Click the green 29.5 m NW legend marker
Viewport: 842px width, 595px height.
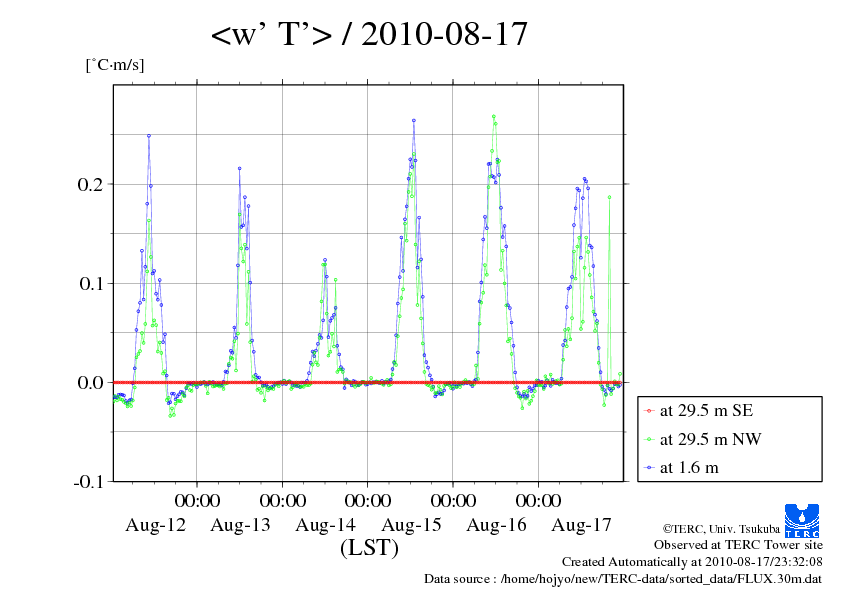(649, 439)
